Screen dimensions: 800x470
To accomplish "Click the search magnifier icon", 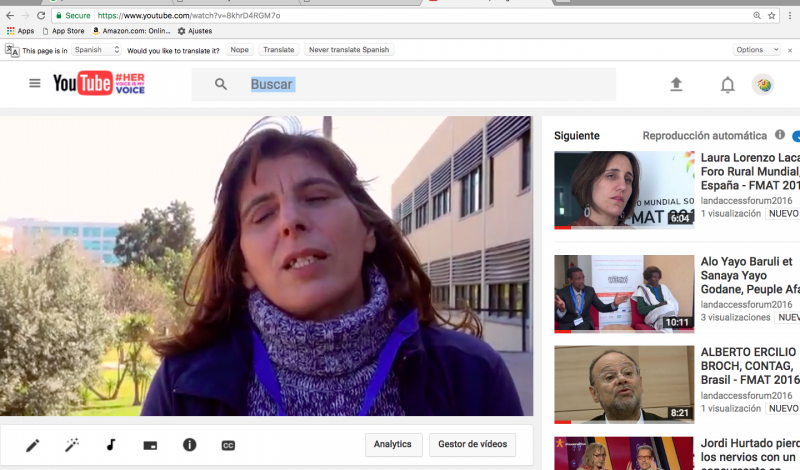I will click(221, 85).
